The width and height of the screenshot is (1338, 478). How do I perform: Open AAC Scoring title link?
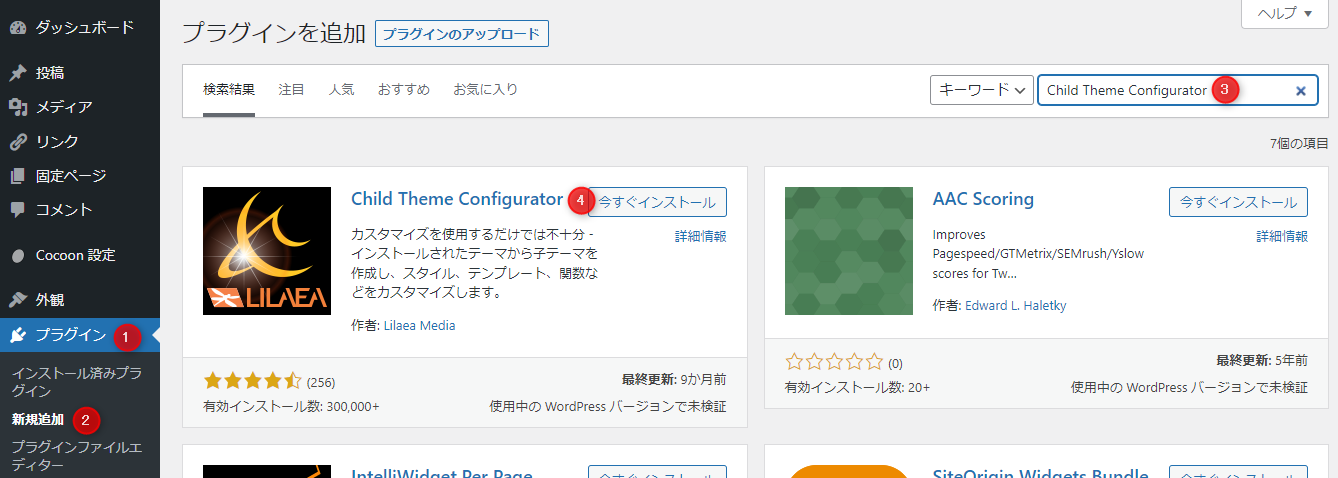983,199
